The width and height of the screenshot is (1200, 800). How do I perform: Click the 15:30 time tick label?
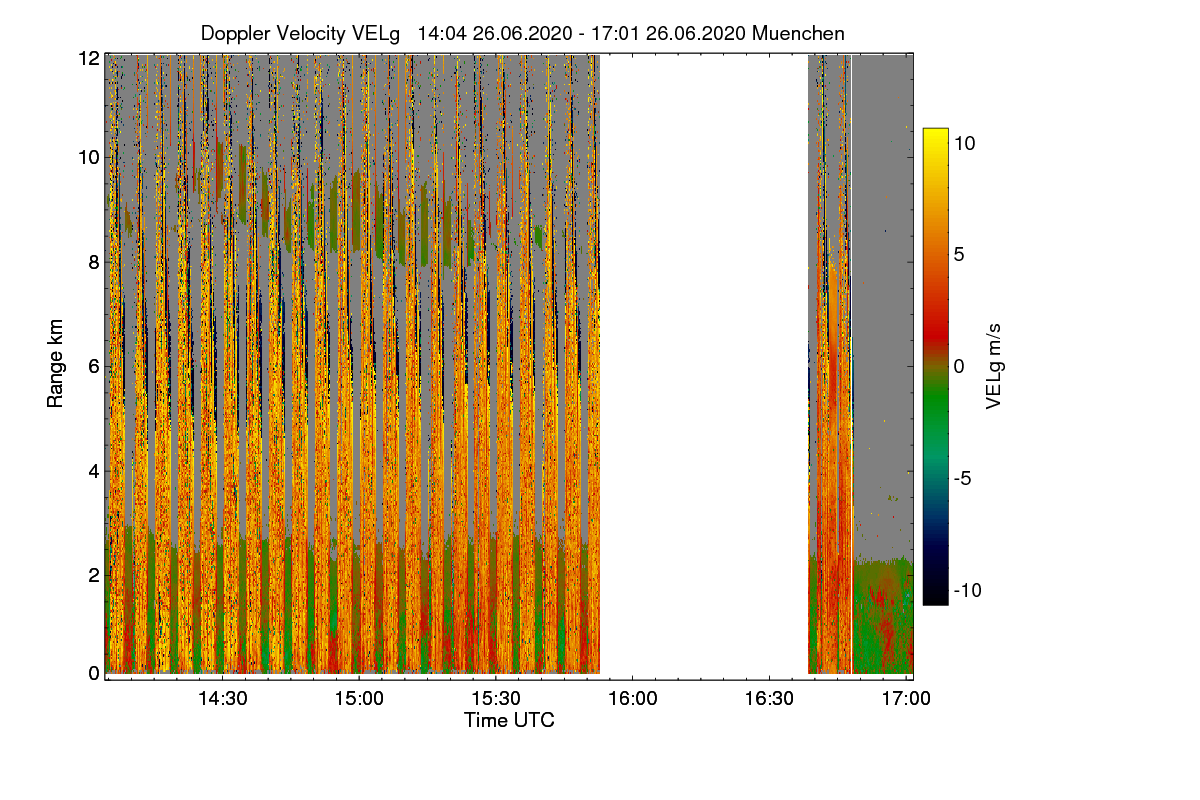(497, 698)
